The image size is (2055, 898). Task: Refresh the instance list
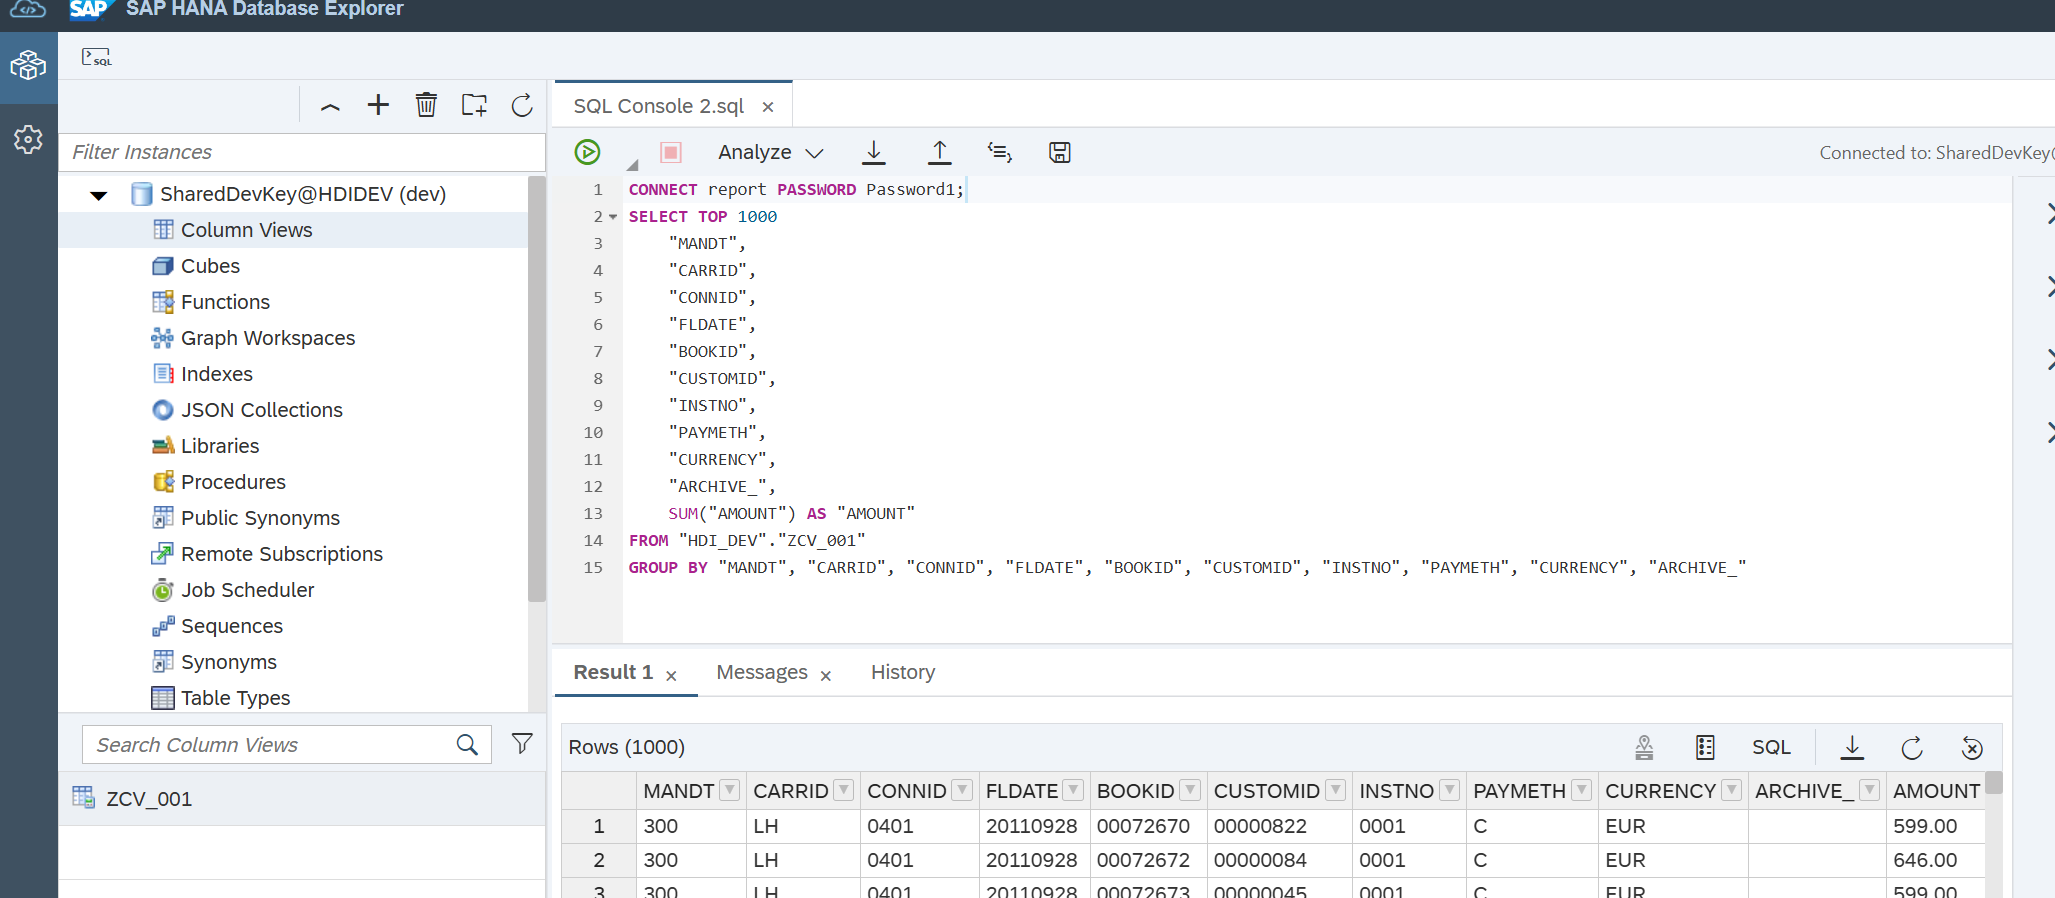point(522,105)
